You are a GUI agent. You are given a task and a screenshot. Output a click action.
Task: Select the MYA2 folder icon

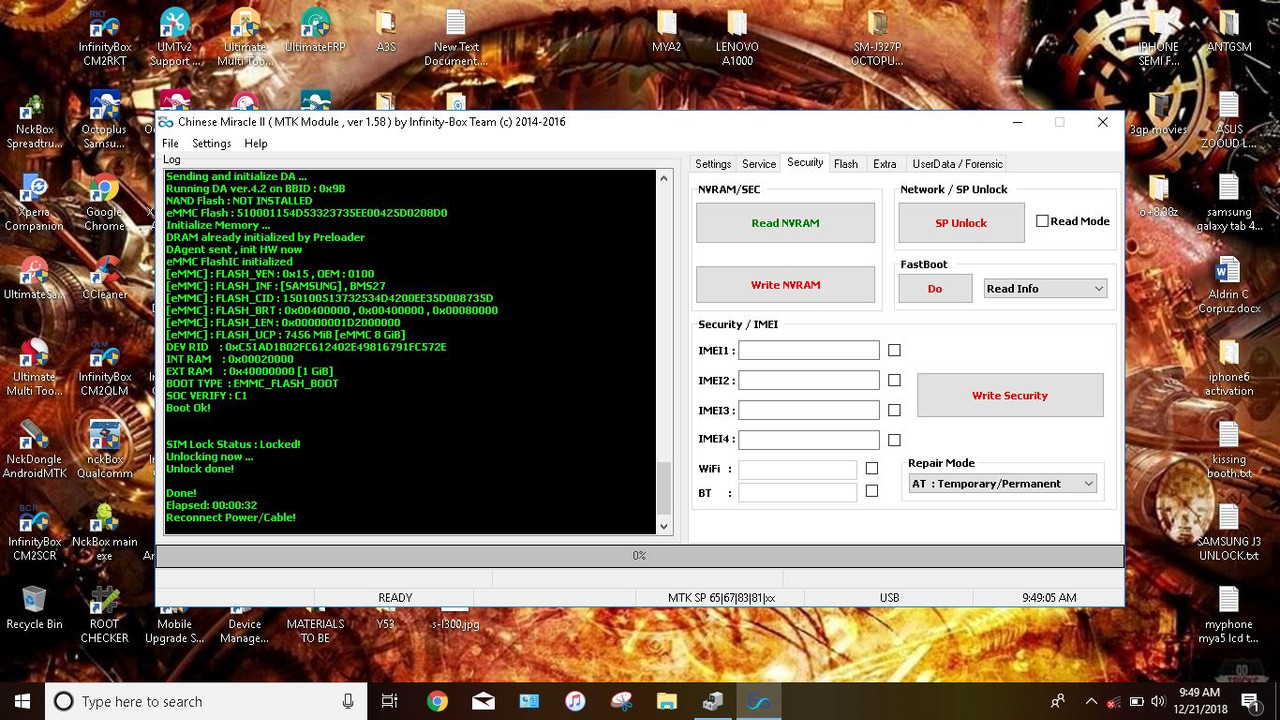666,31
